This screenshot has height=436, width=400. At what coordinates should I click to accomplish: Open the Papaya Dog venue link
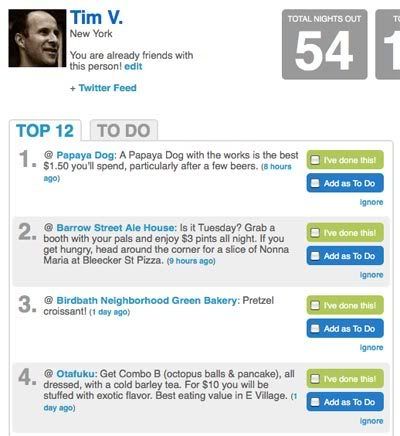pyautogui.click(x=86, y=155)
